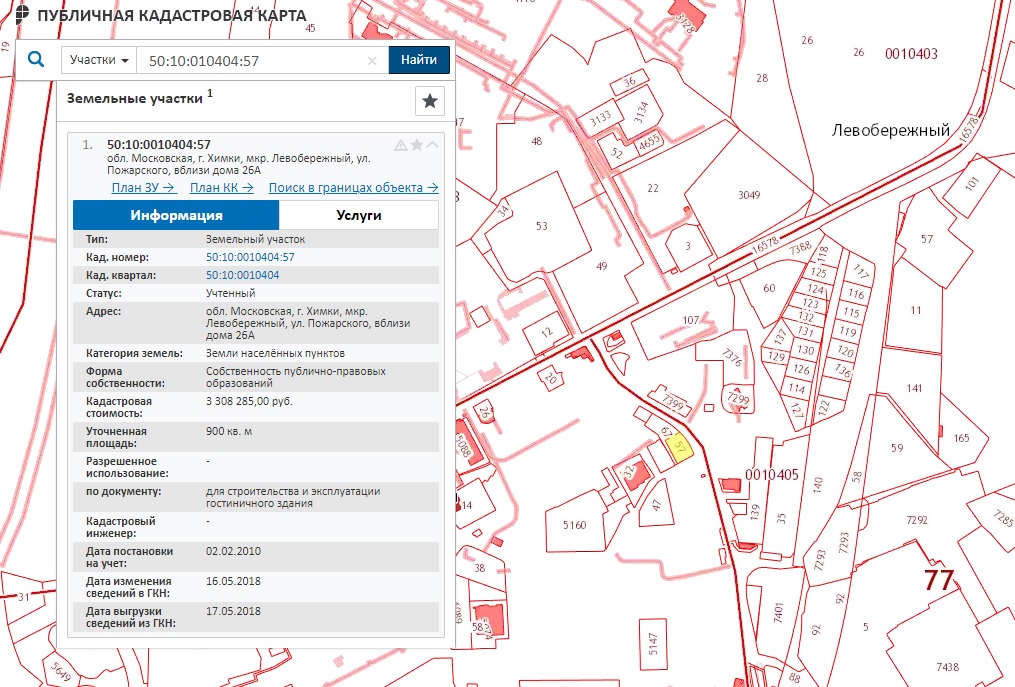
Task: Click the small star icon in the result row
Action: point(417,145)
